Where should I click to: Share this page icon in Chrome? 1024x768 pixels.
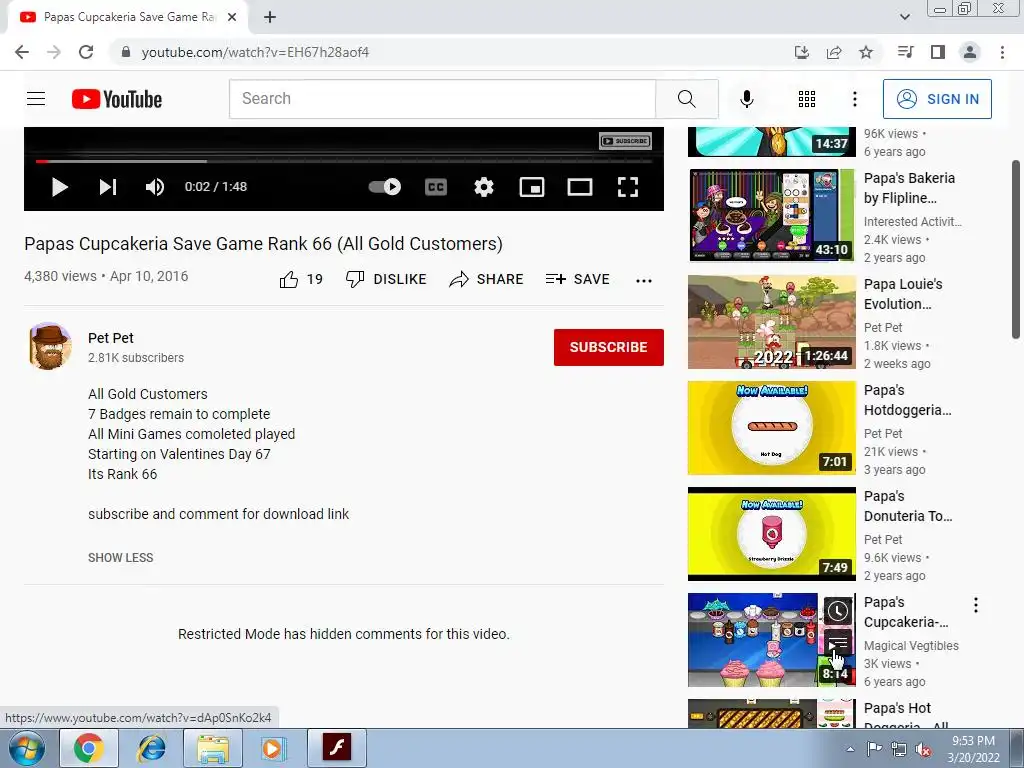click(834, 52)
